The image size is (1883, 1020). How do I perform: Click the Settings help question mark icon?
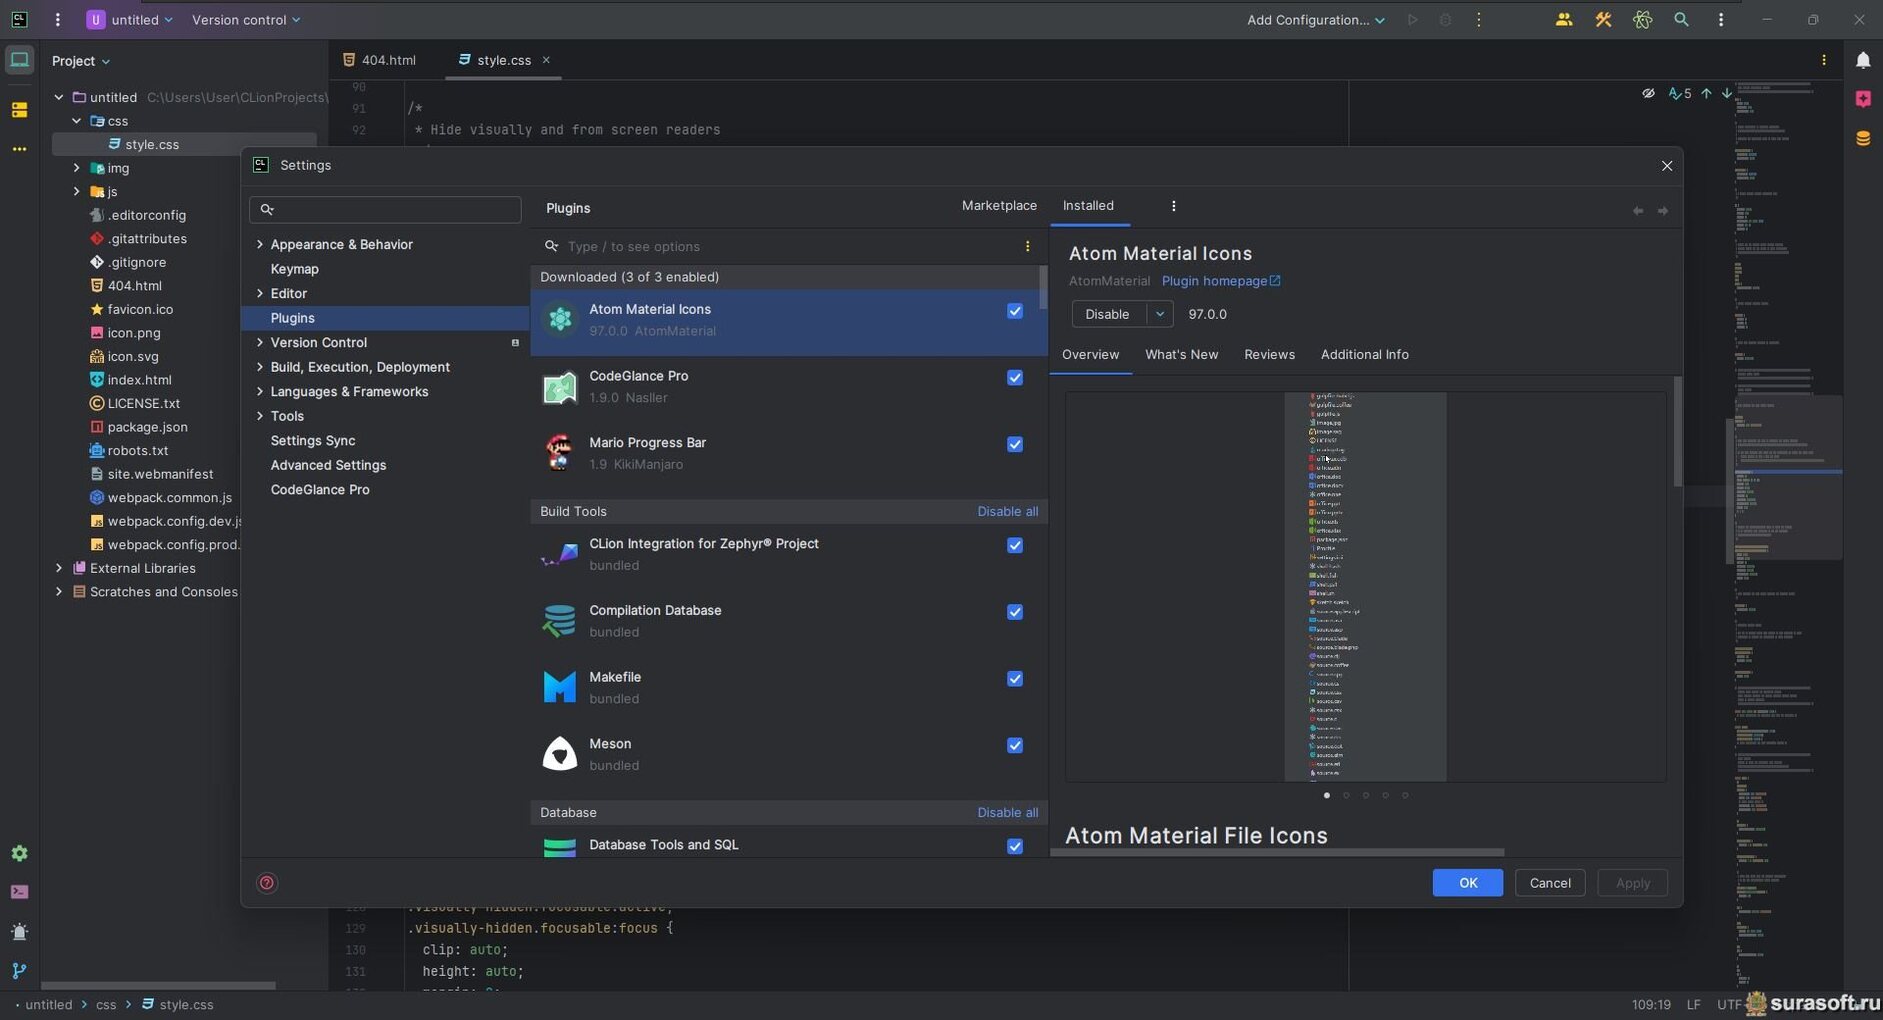point(267,883)
